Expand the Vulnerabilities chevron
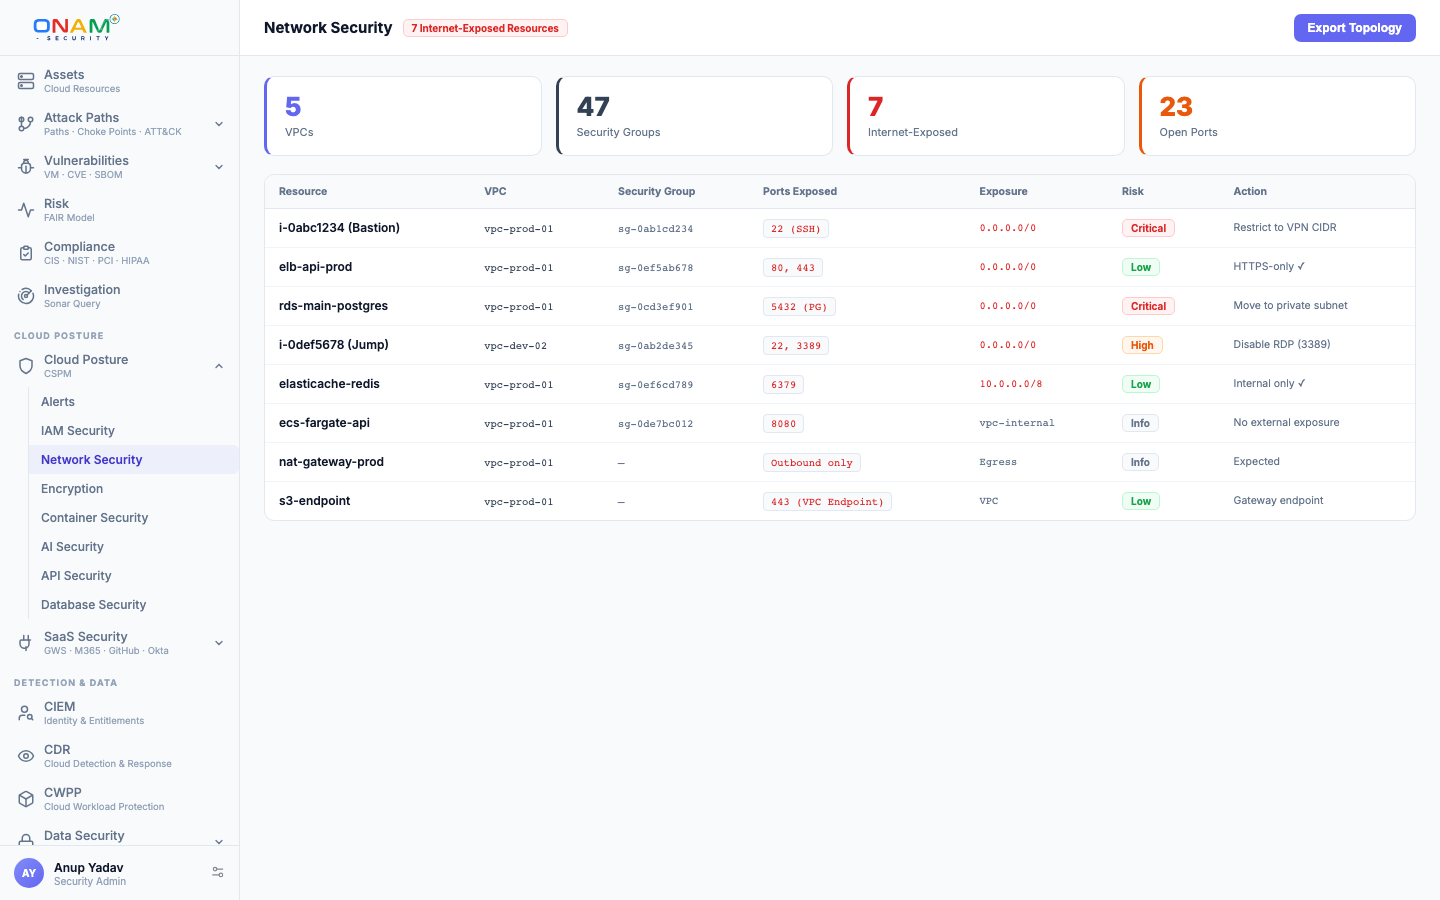This screenshot has width=1440, height=900. [219, 167]
